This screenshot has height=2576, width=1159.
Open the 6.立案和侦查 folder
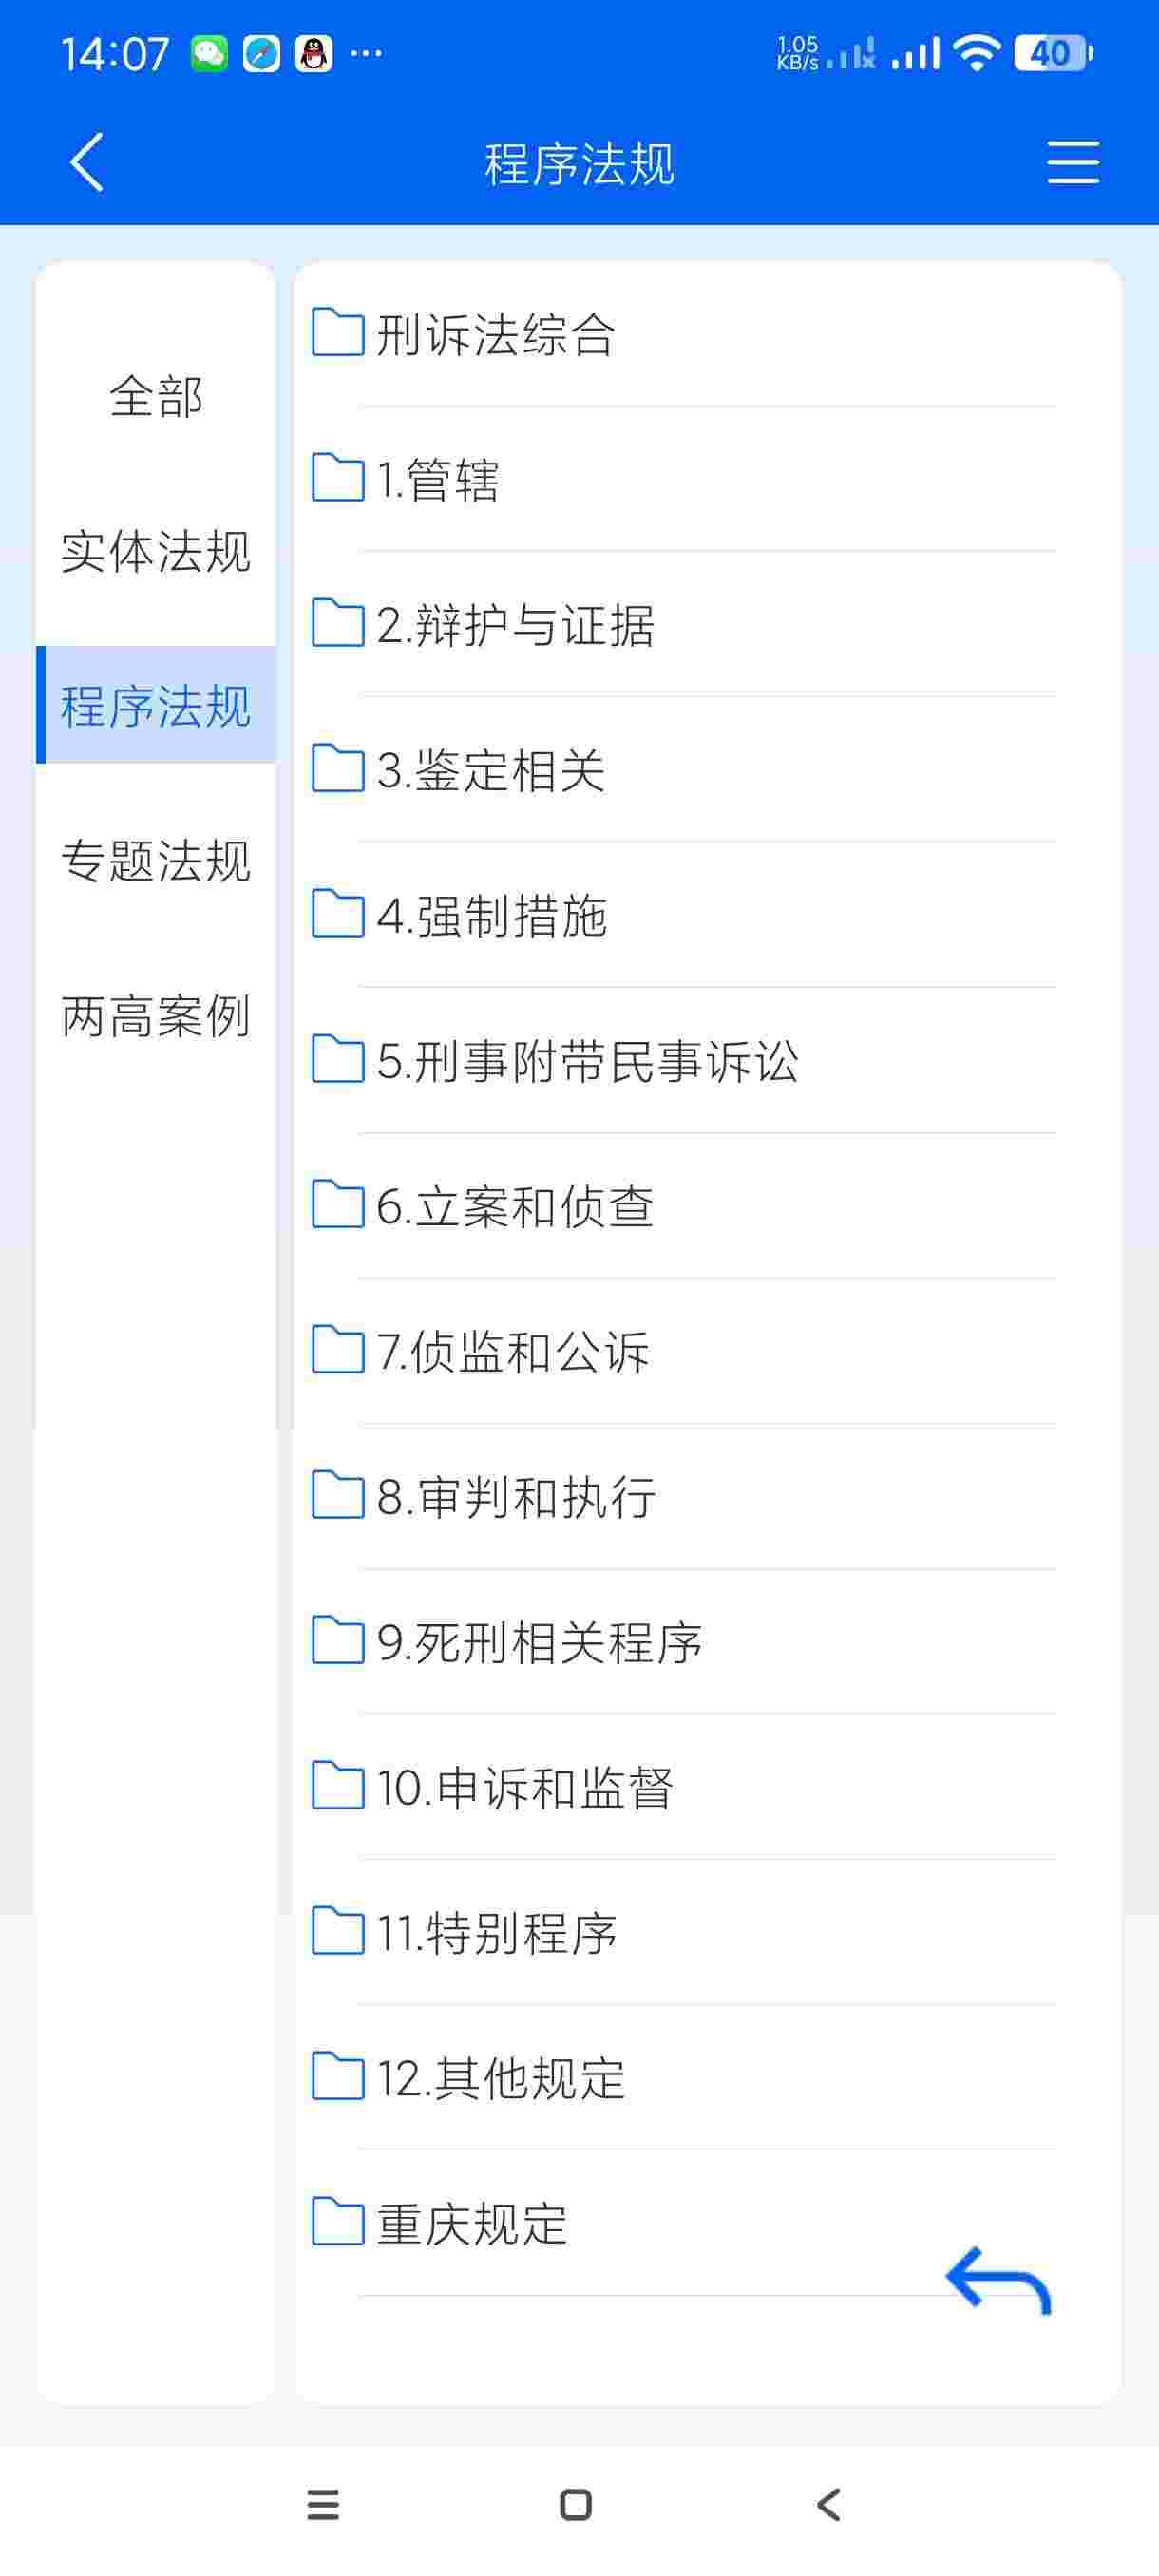pyautogui.click(x=684, y=1205)
